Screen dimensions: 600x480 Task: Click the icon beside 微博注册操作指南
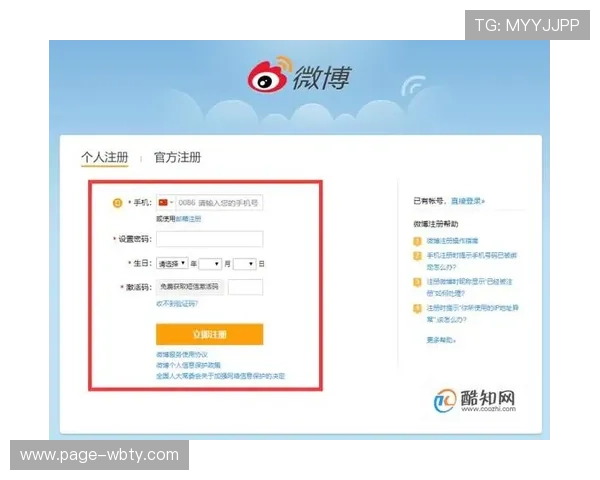click(x=417, y=241)
